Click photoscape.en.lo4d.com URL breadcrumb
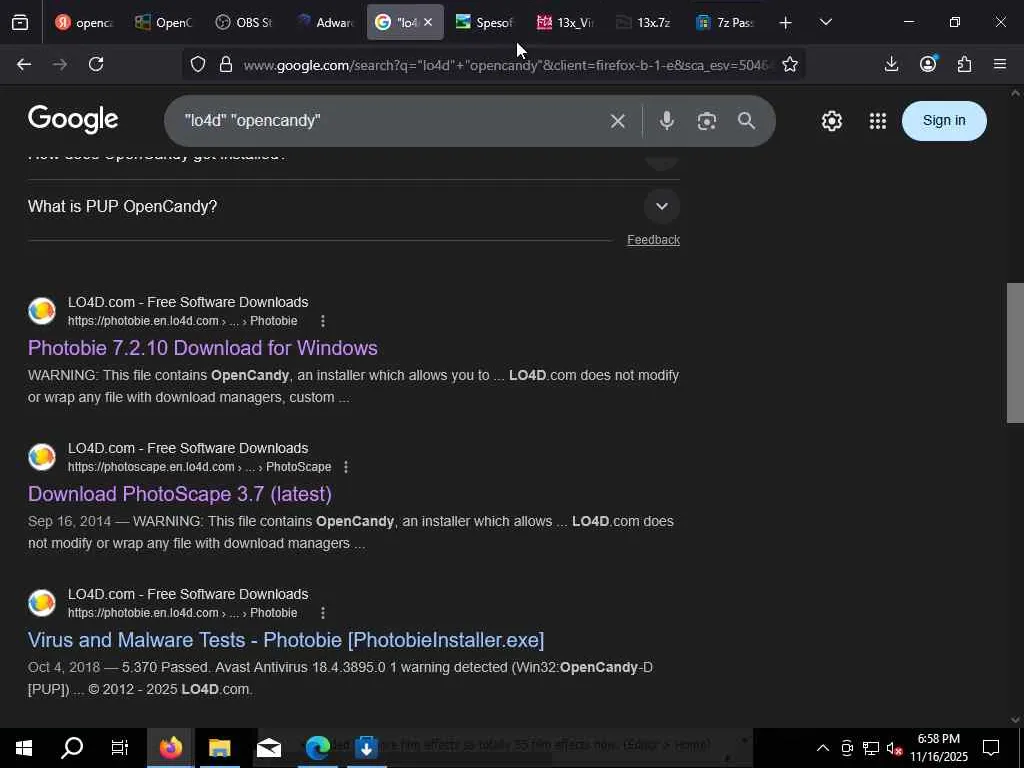The width and height of the screenshot is (1024, 768). tap(199, 467)
